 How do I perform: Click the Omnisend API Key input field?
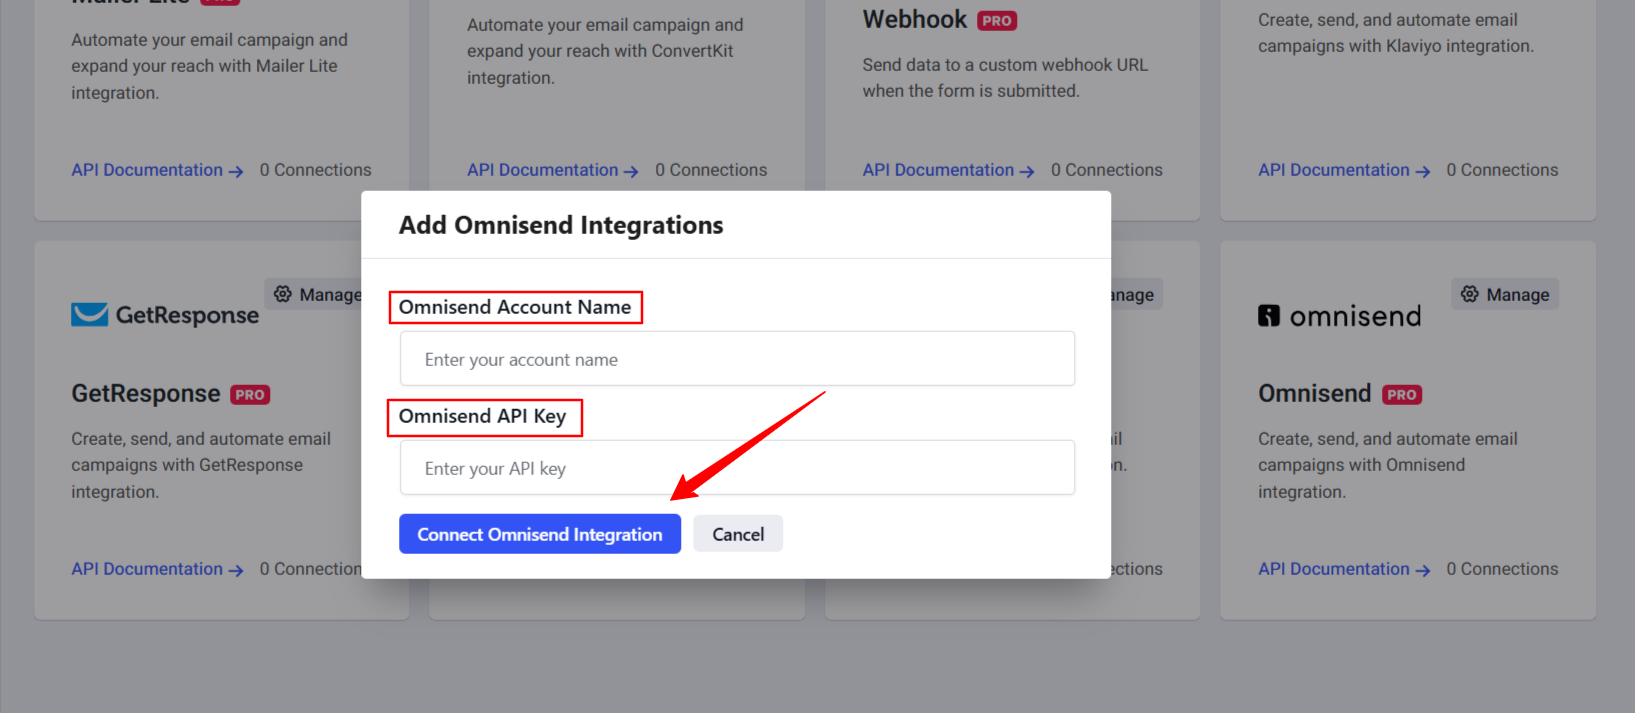click(737, 468)
